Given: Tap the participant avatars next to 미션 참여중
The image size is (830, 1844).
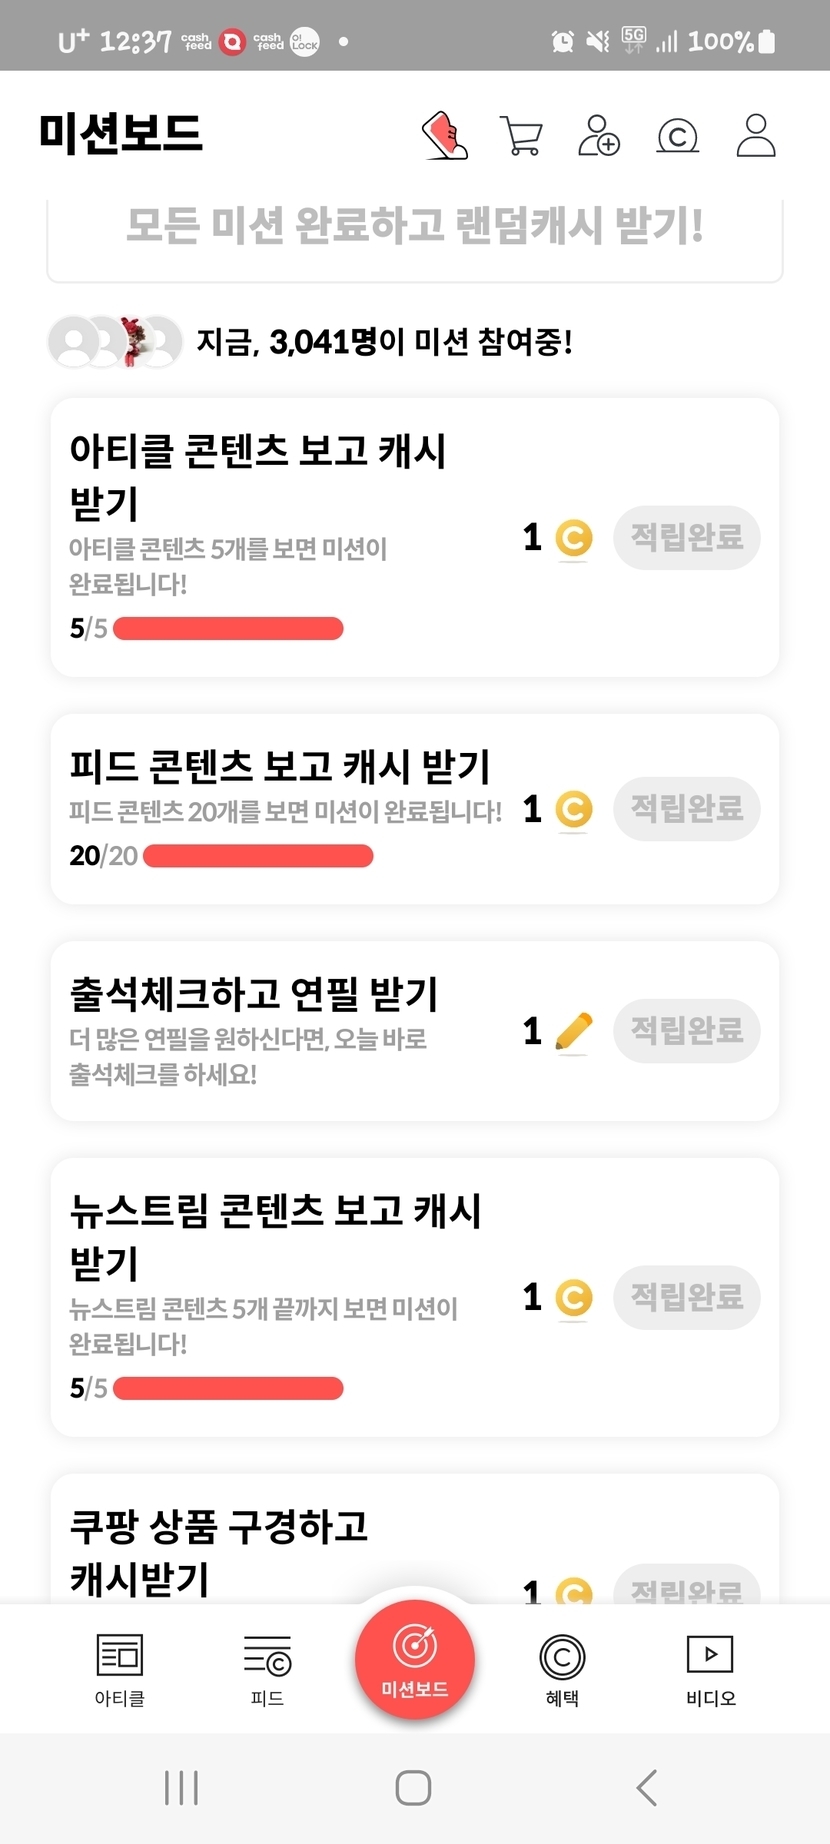Looking at the screenshot, I should (x=115, y=342).
